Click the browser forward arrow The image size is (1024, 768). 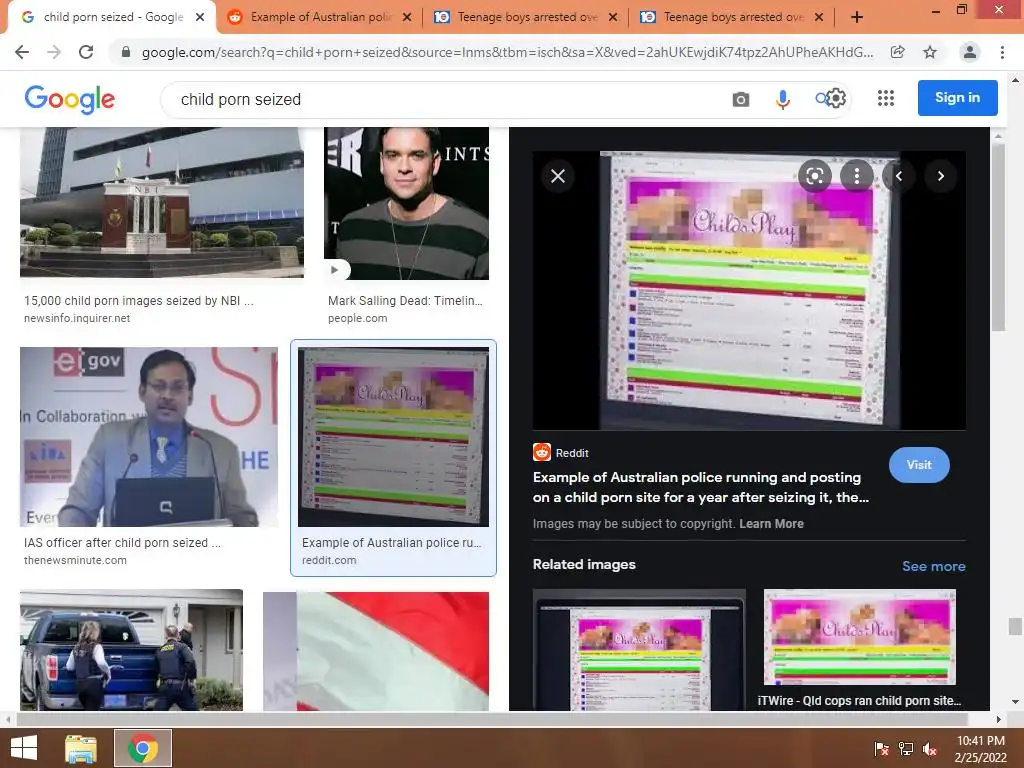coord(54,52)
